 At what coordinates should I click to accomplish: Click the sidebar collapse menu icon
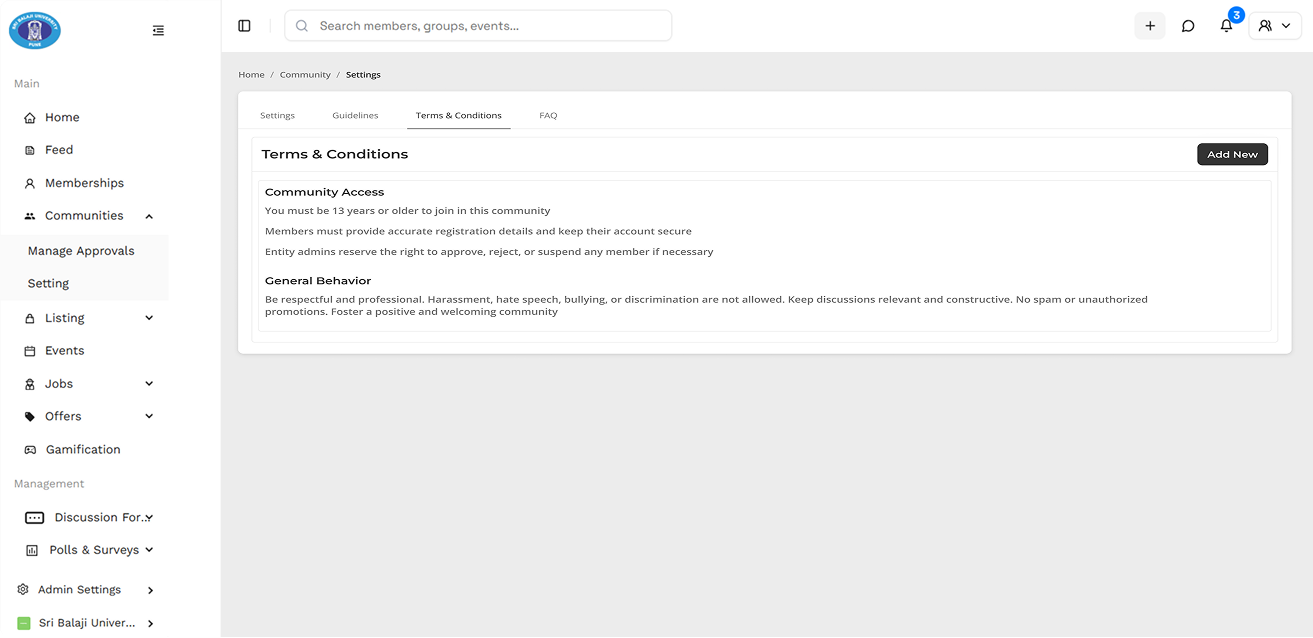click(158, 31)
